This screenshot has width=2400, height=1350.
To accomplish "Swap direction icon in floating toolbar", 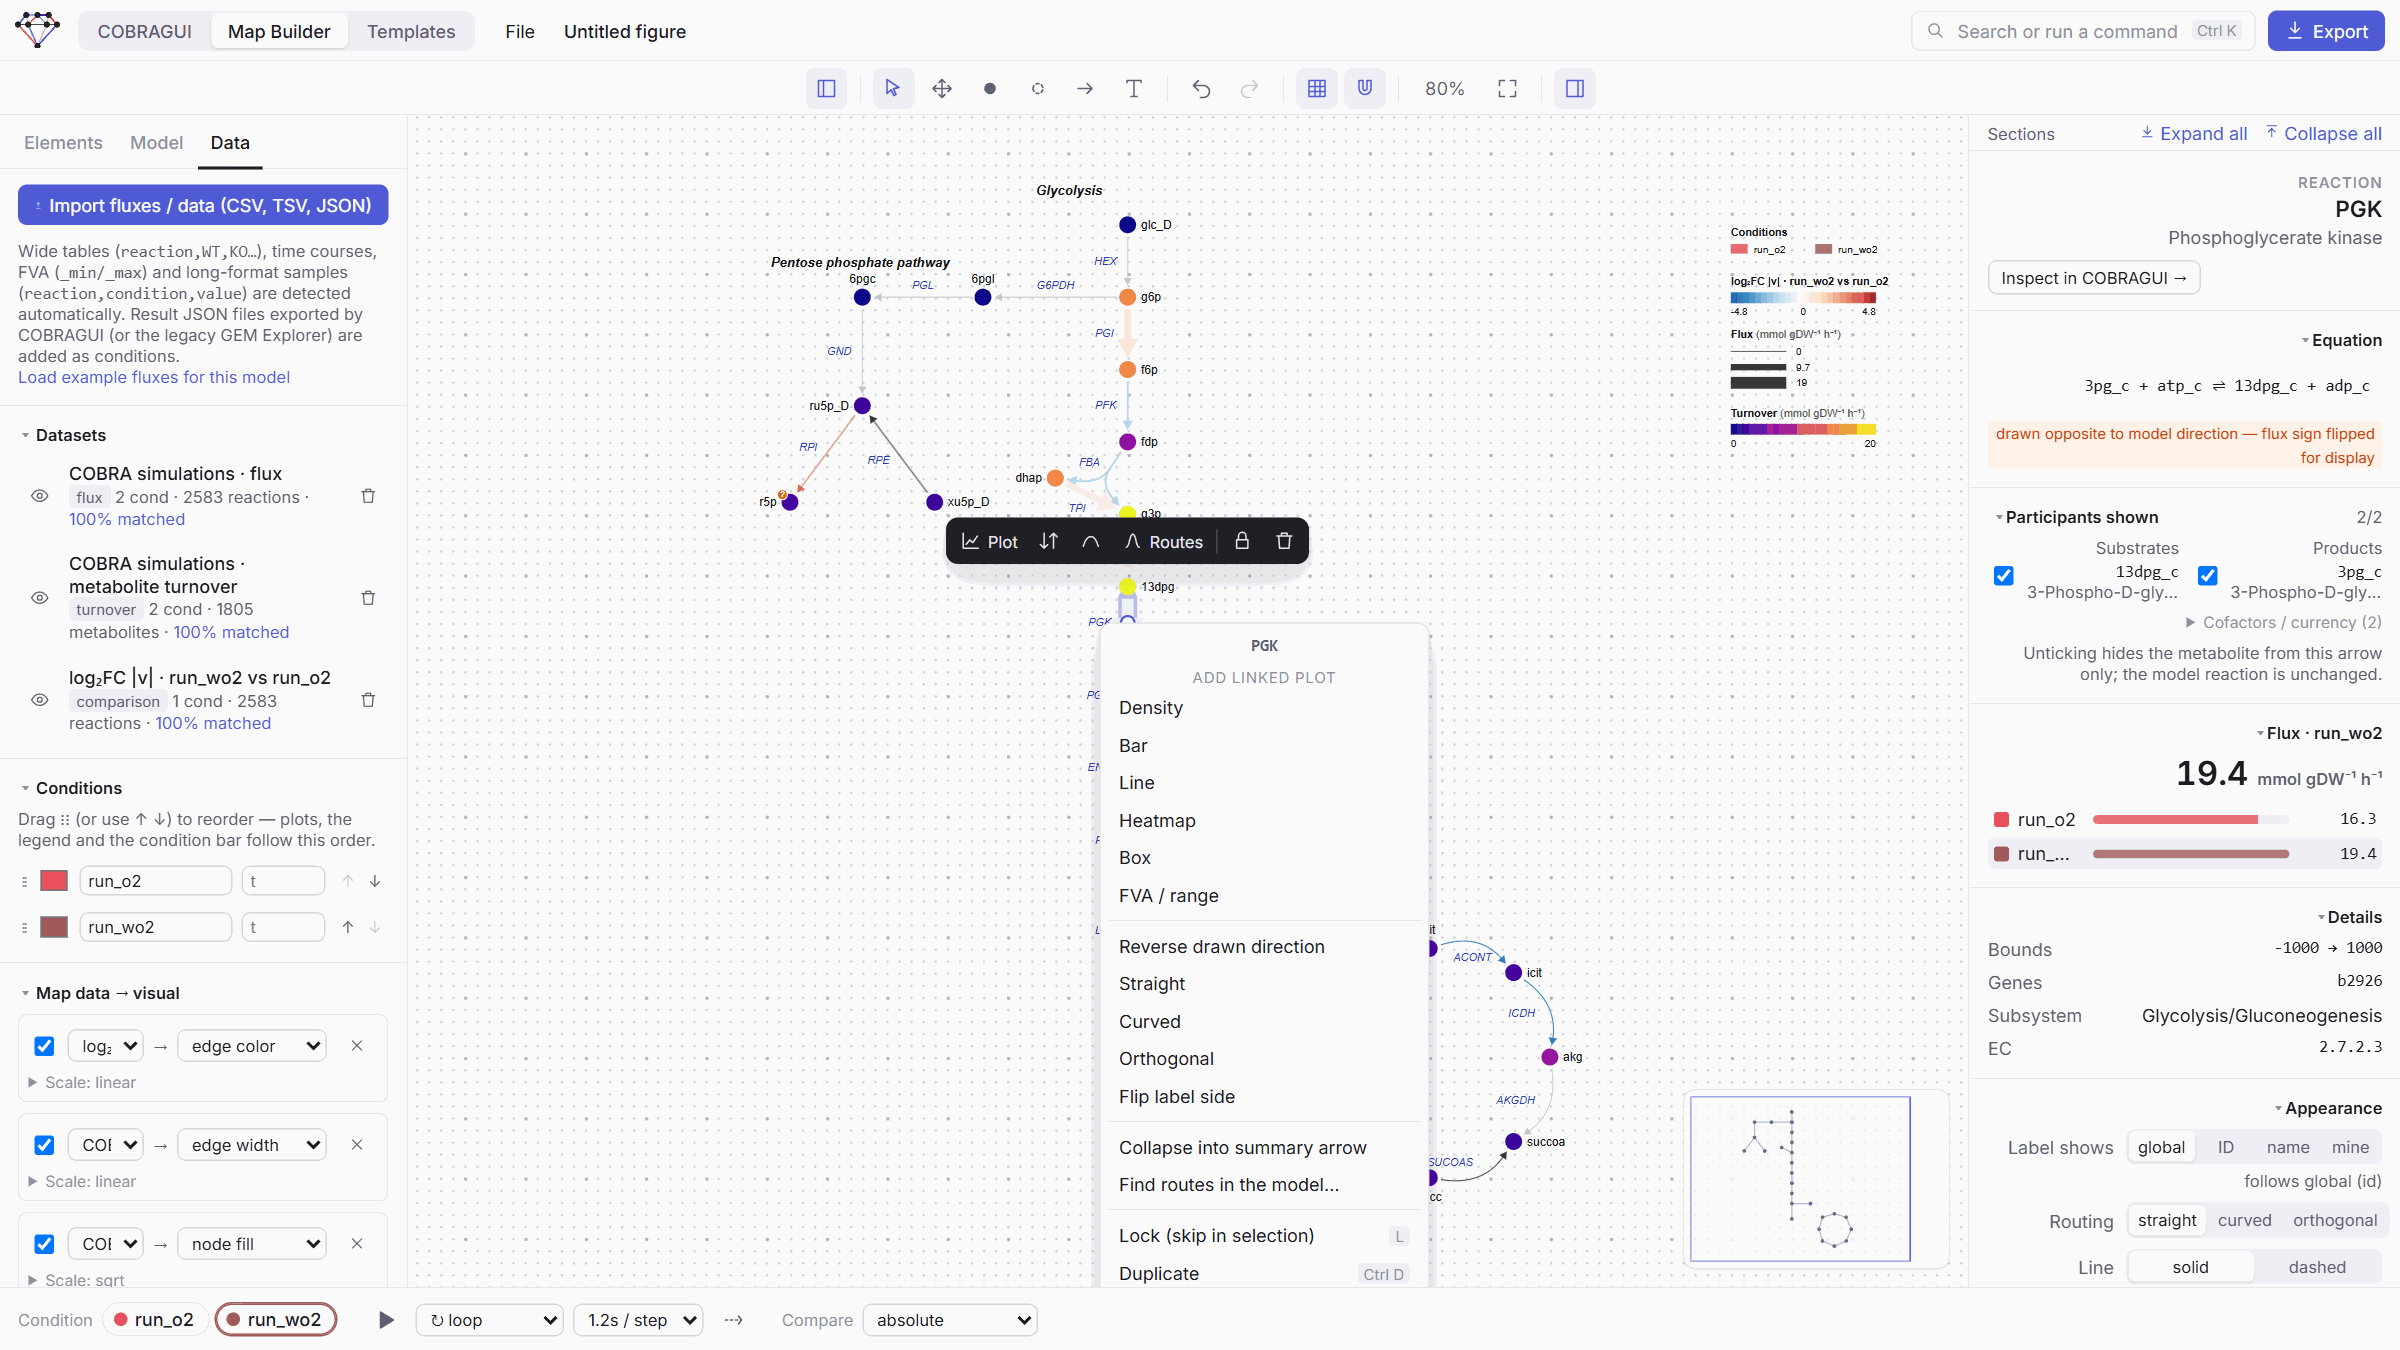I will click(1048, 541).
